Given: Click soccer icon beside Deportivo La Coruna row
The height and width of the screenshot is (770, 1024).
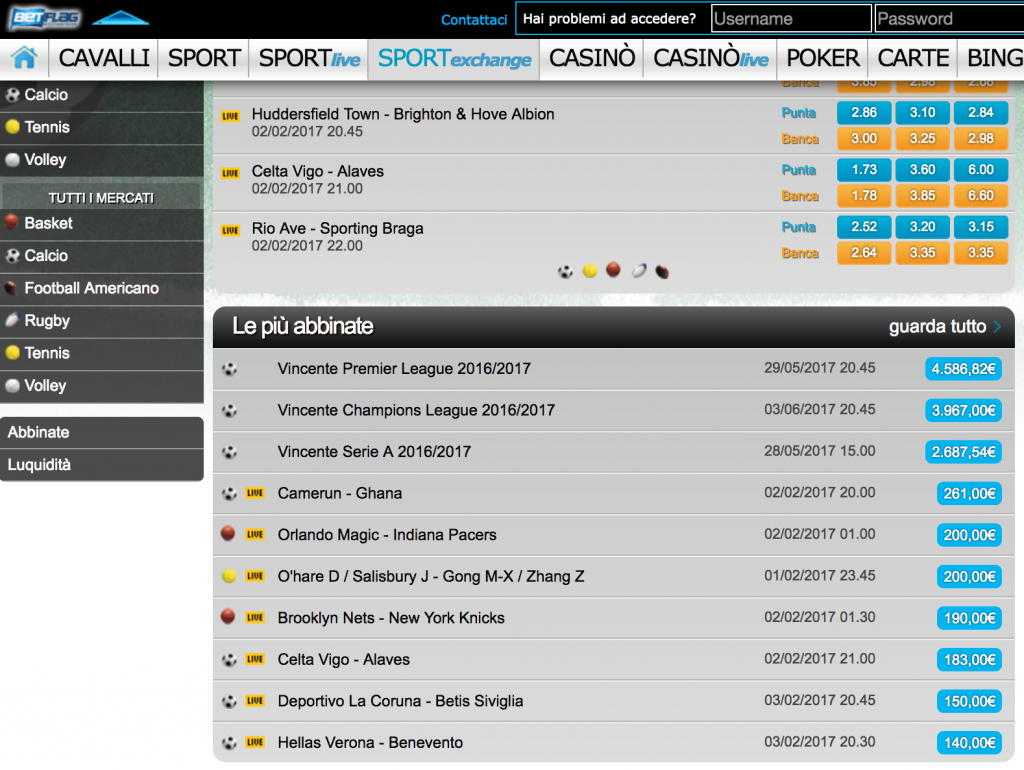Looking at the screenshot, I should click(x=229, y=701).
